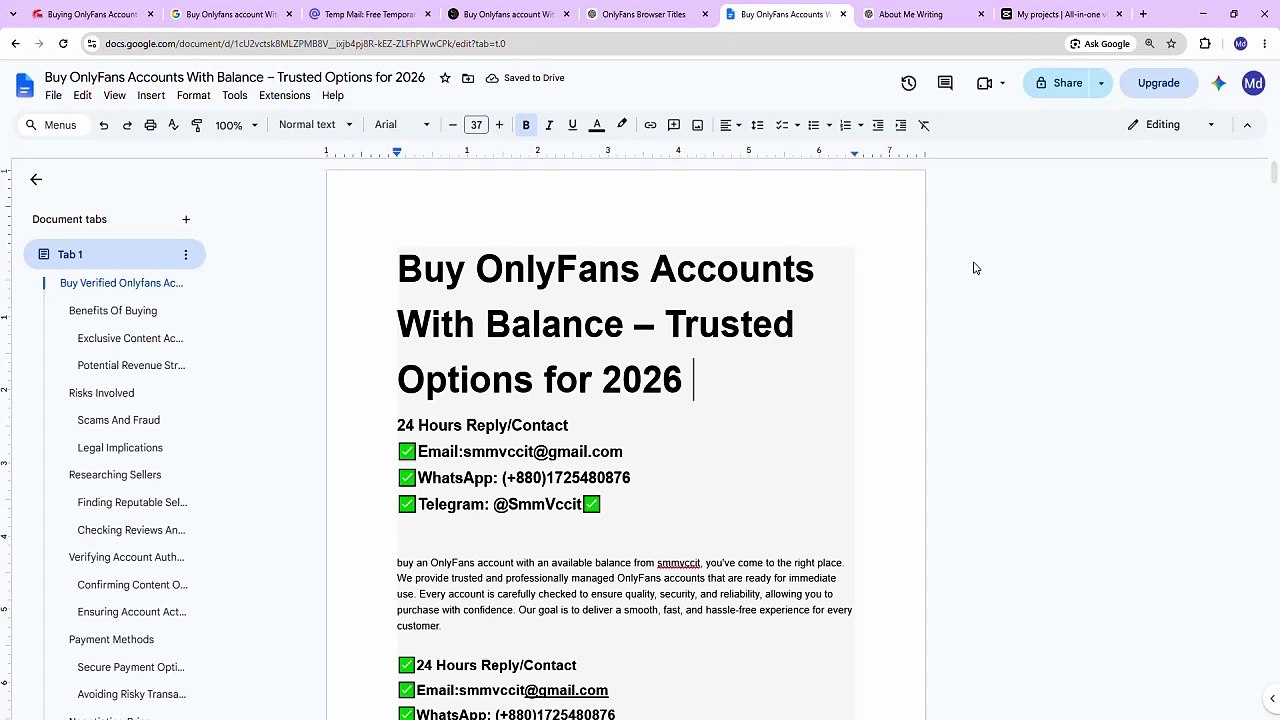Open the checklist dropdown
The image size is (1280, 720).
788,125
